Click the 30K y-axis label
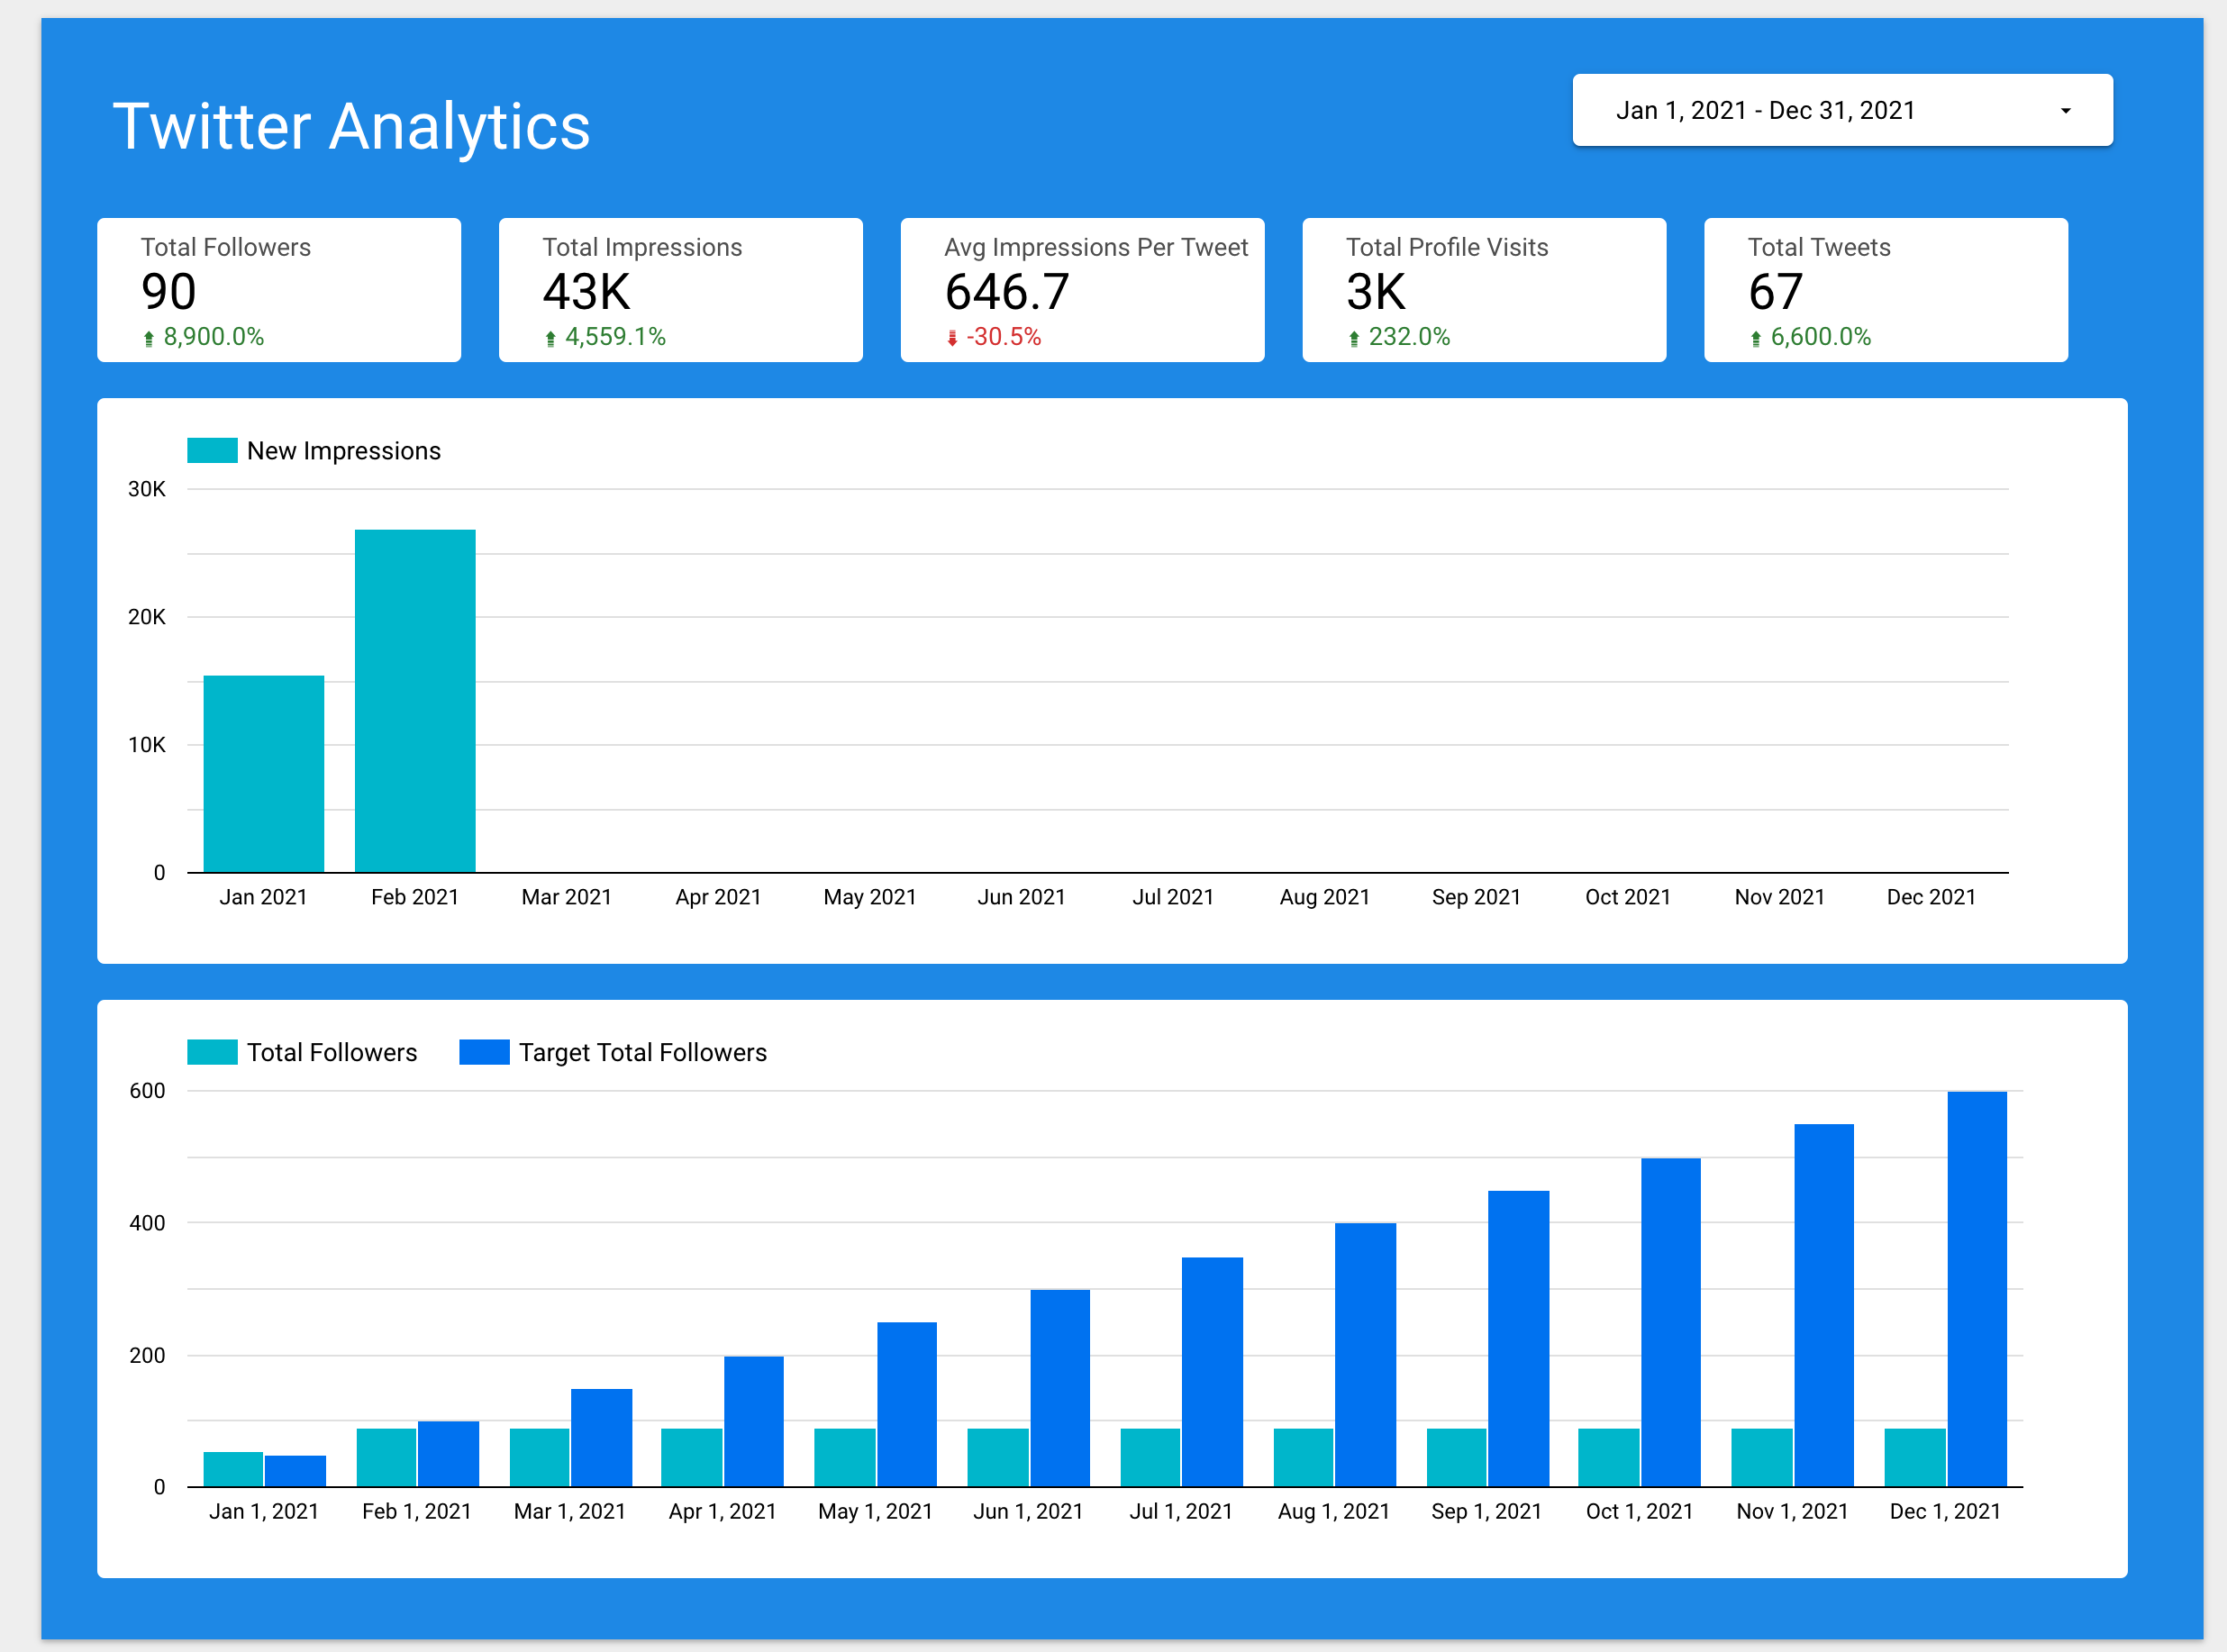 [147, 489]
